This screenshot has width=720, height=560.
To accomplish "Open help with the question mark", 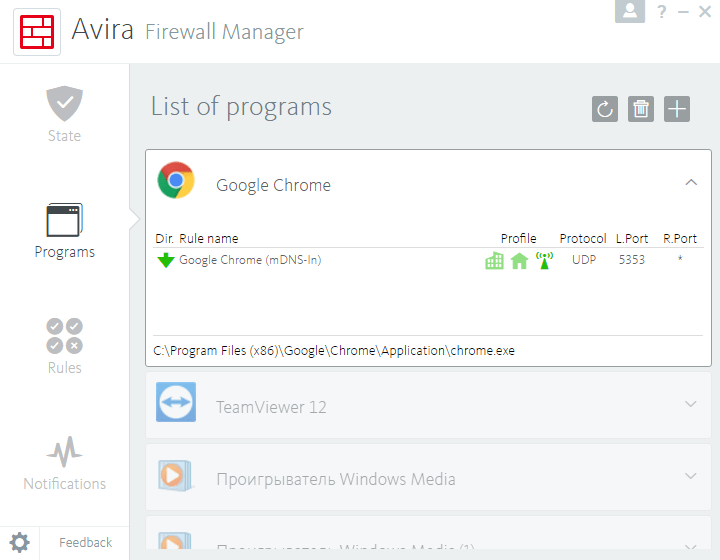I will [x=662, y=11].
